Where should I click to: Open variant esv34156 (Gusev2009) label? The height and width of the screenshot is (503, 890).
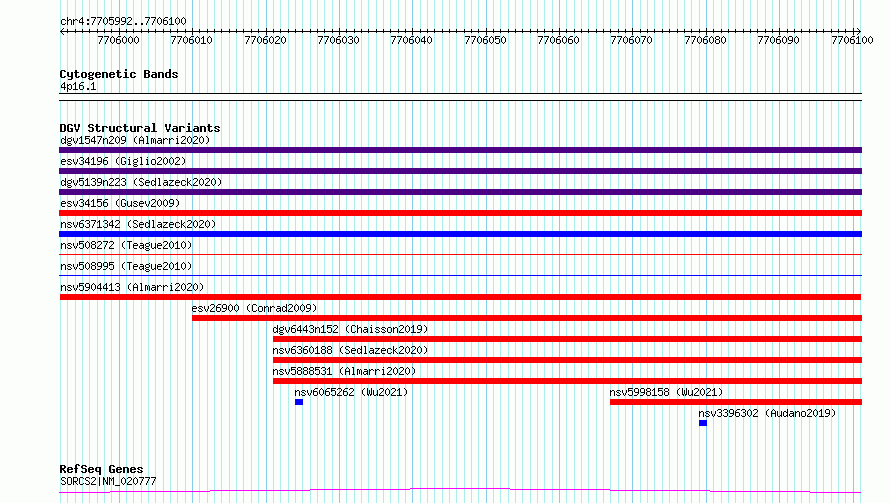(x=120, y=203)
